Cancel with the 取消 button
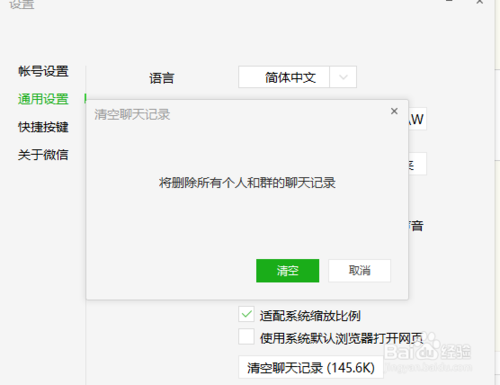Viewport: 500px width, 385px height. 359,270
